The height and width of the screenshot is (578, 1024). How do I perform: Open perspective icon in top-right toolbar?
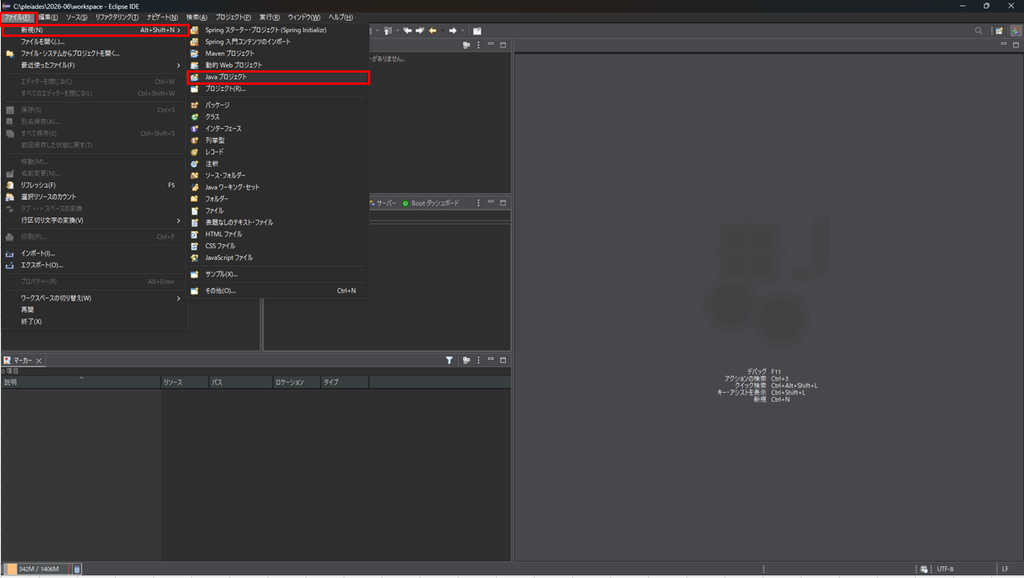point(999,31)
